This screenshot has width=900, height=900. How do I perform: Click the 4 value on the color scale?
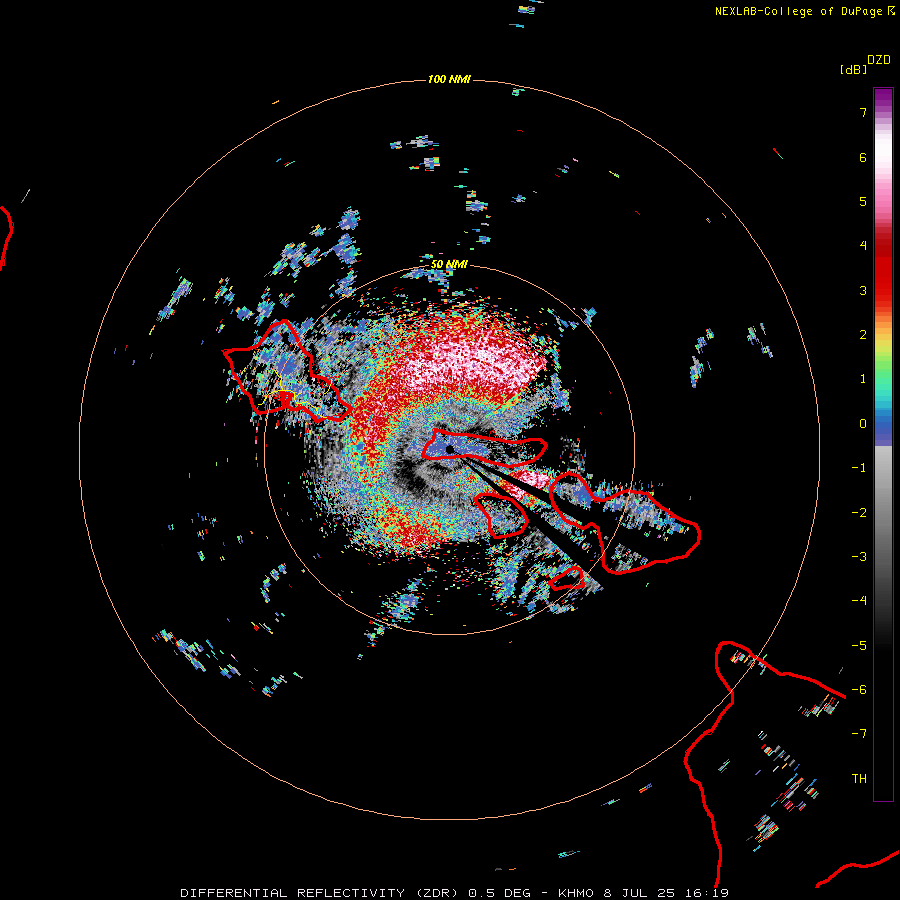pos(863,246)
